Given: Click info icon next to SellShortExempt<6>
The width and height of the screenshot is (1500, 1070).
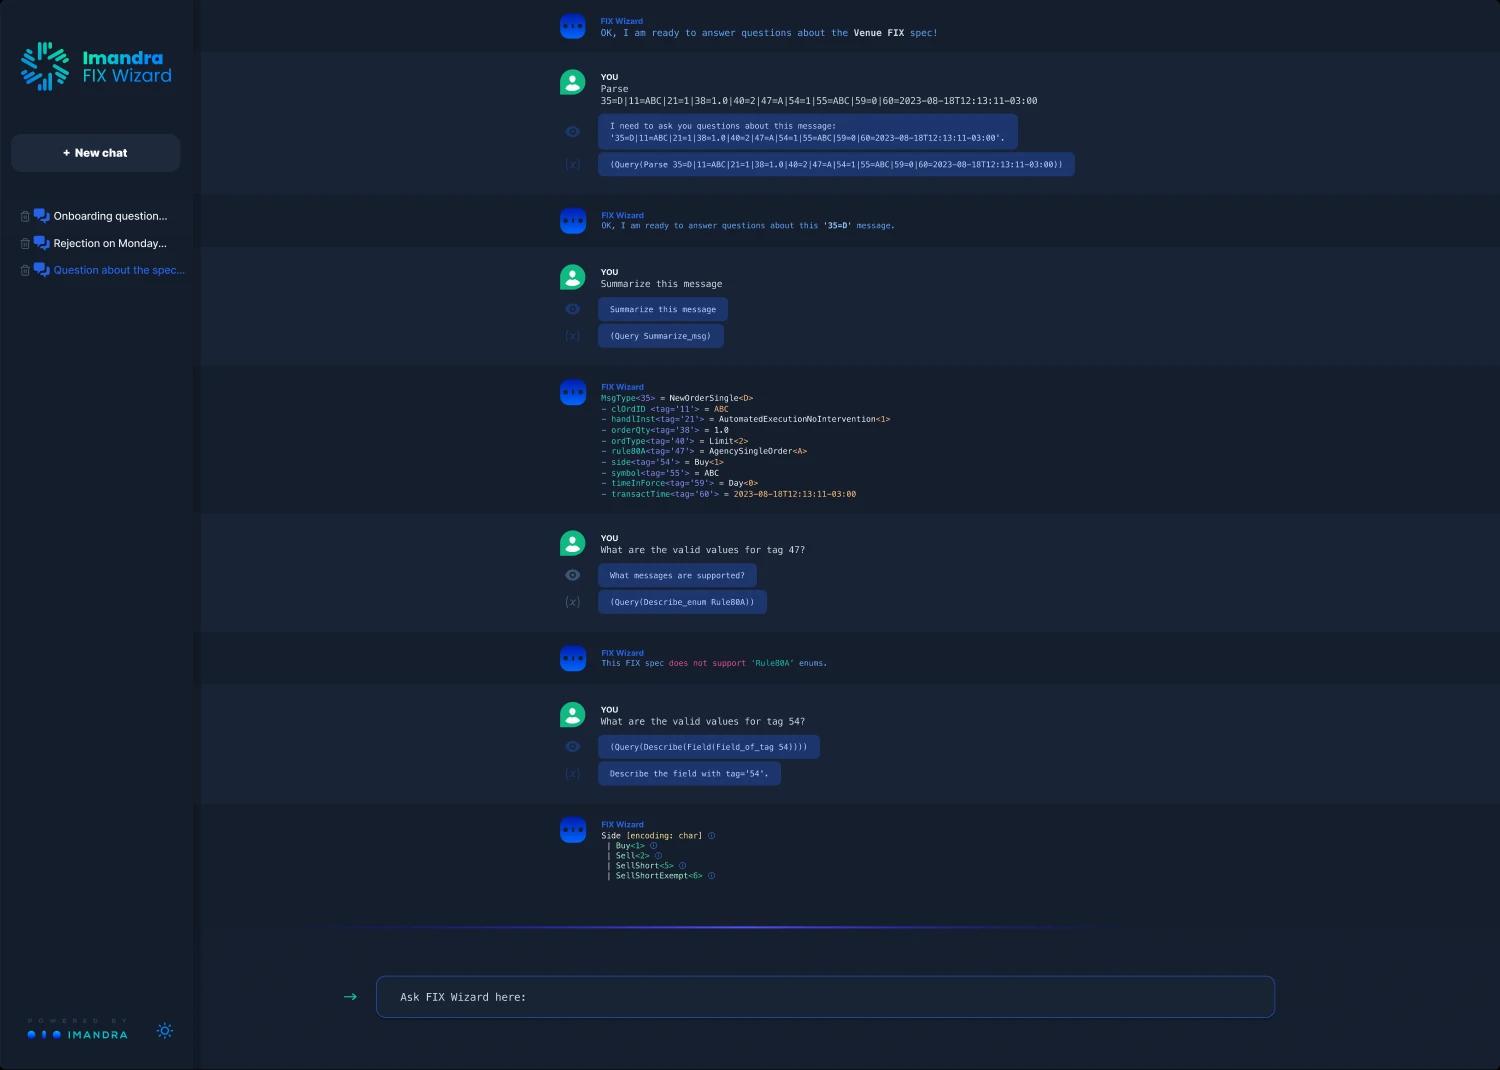Looking at the screenshot, I should click(x=711, y=876).
